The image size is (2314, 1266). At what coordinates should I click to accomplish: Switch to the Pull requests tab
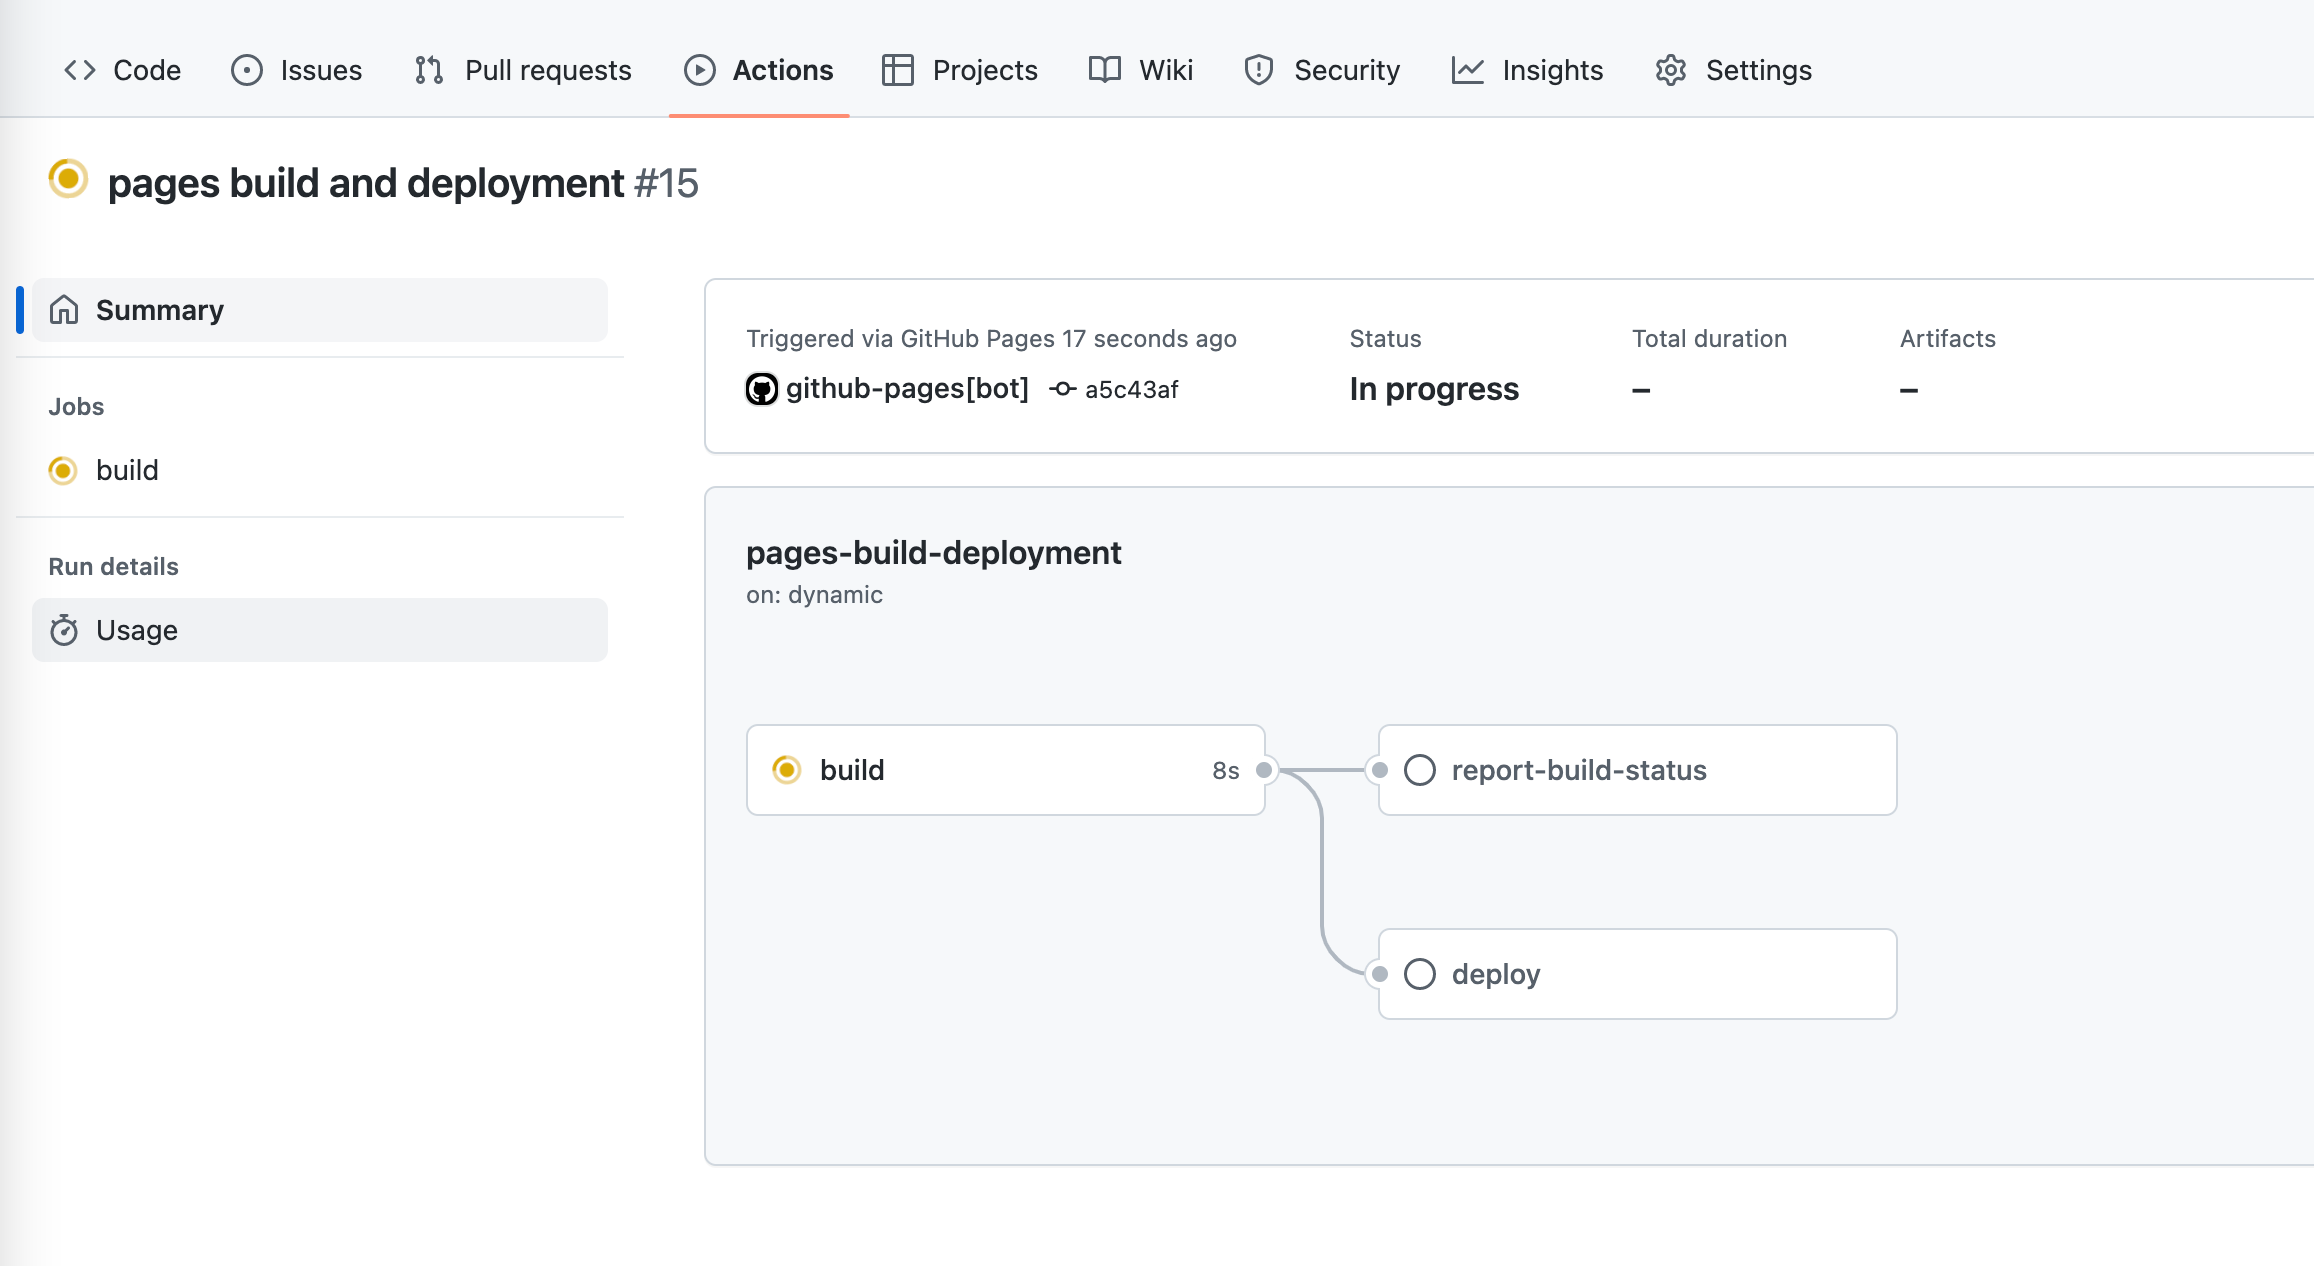523,70
